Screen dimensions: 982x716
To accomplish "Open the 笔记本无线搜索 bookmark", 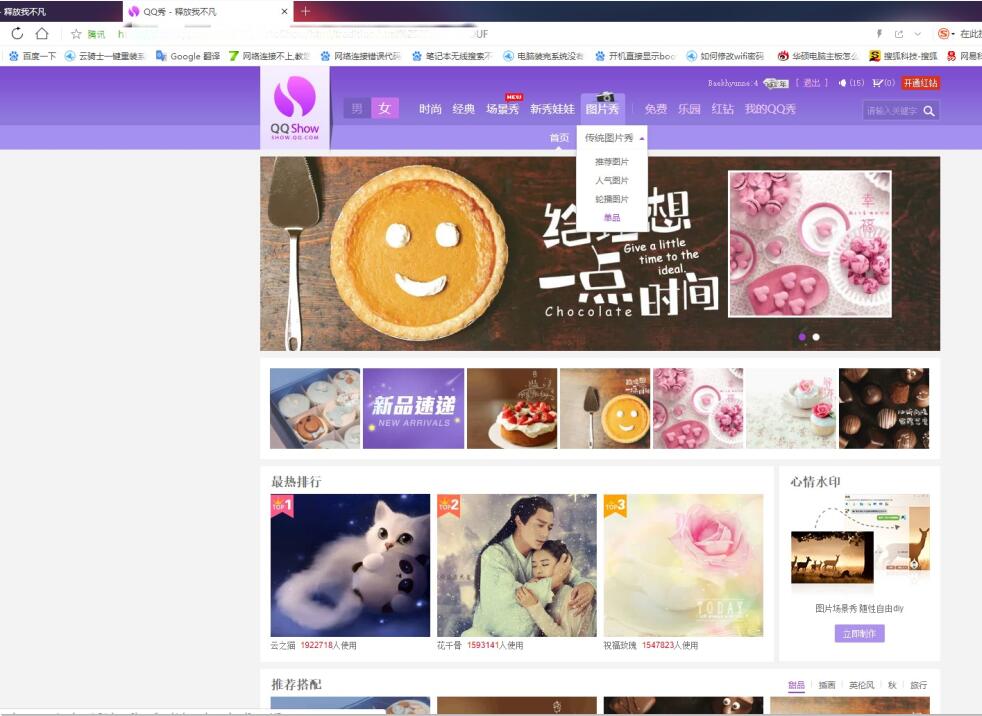I will 452,56.
